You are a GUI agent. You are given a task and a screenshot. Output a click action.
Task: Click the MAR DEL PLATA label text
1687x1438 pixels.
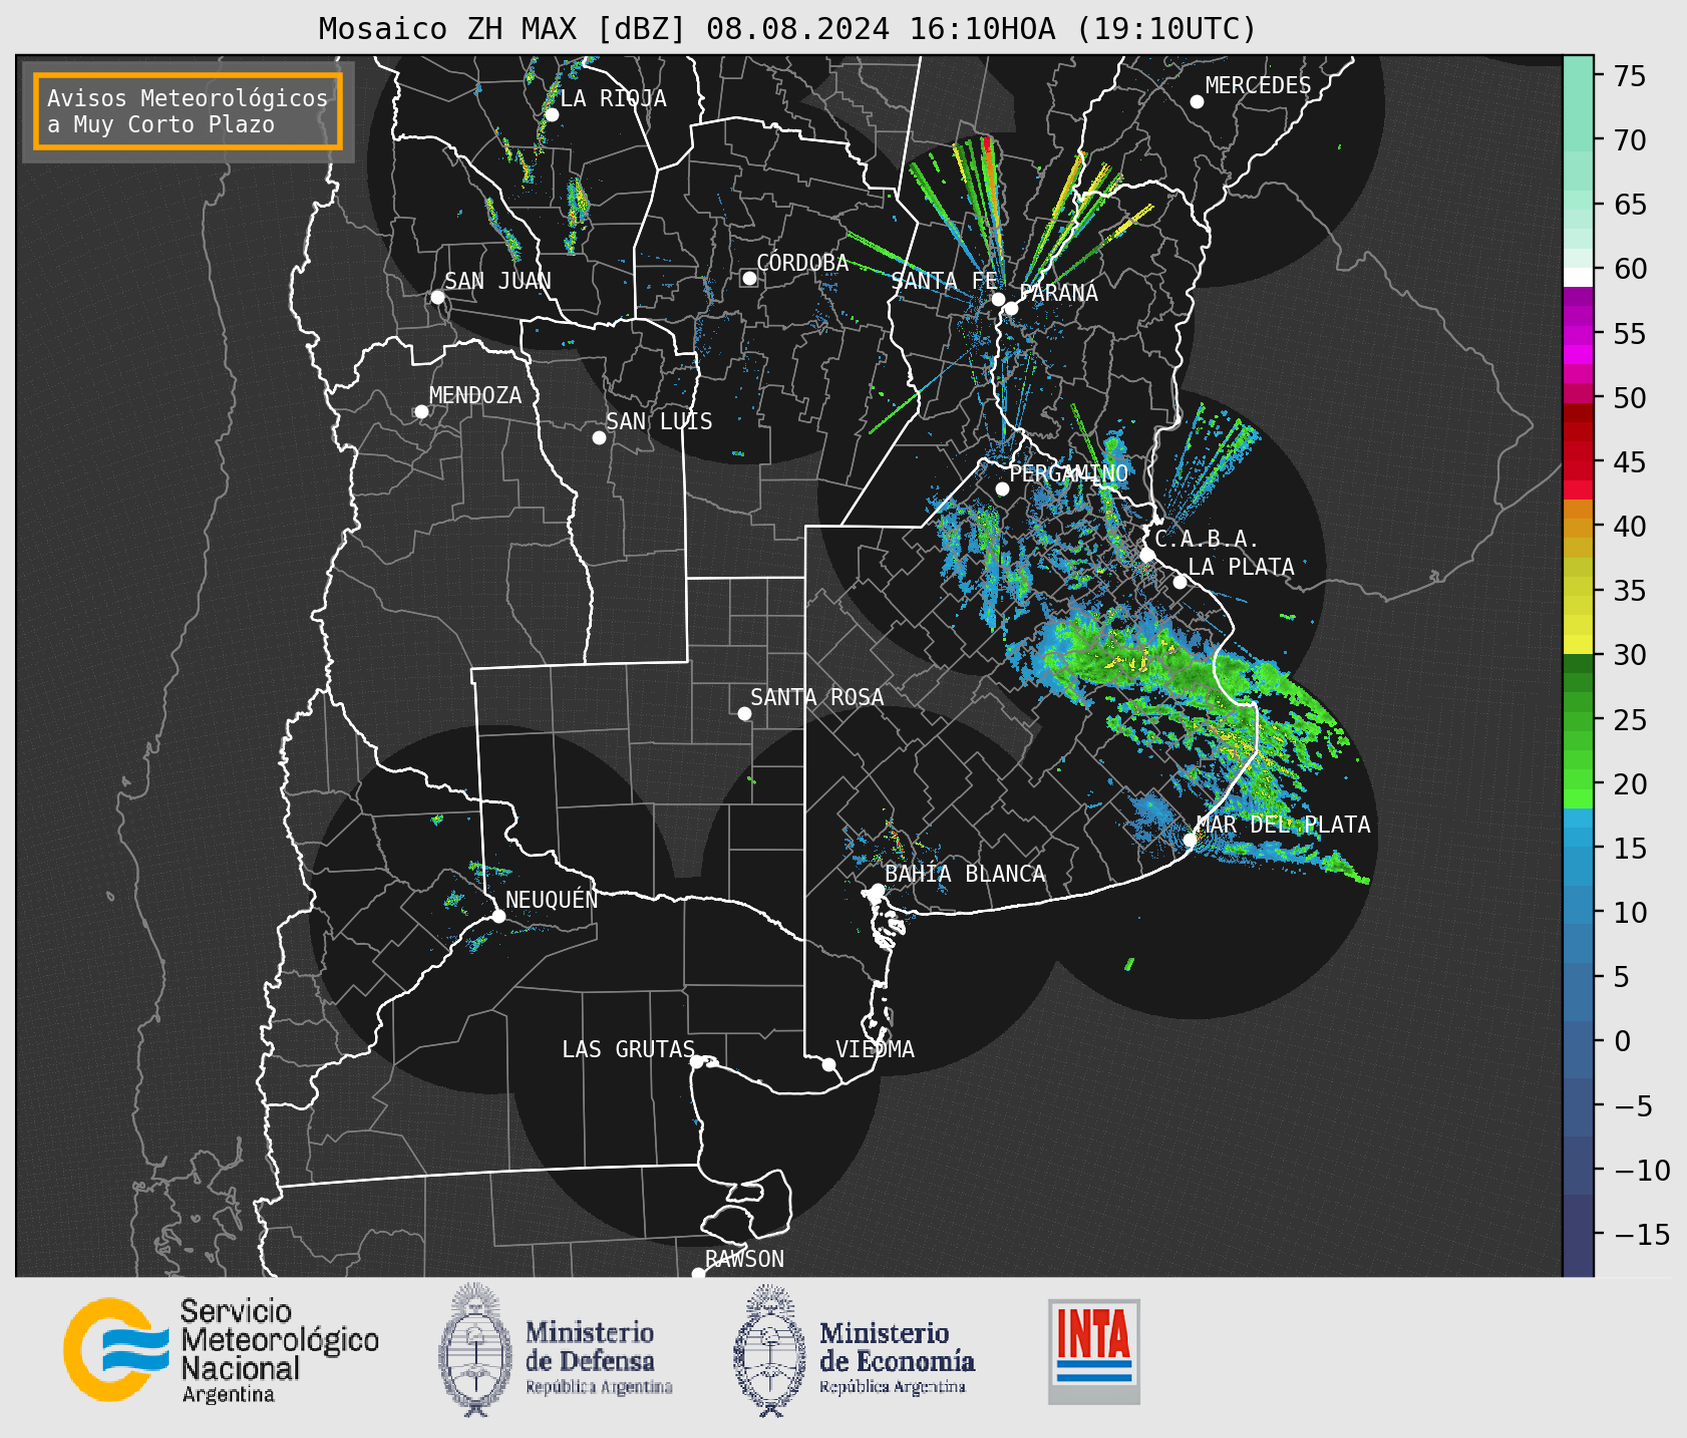tap(1284, 825)
